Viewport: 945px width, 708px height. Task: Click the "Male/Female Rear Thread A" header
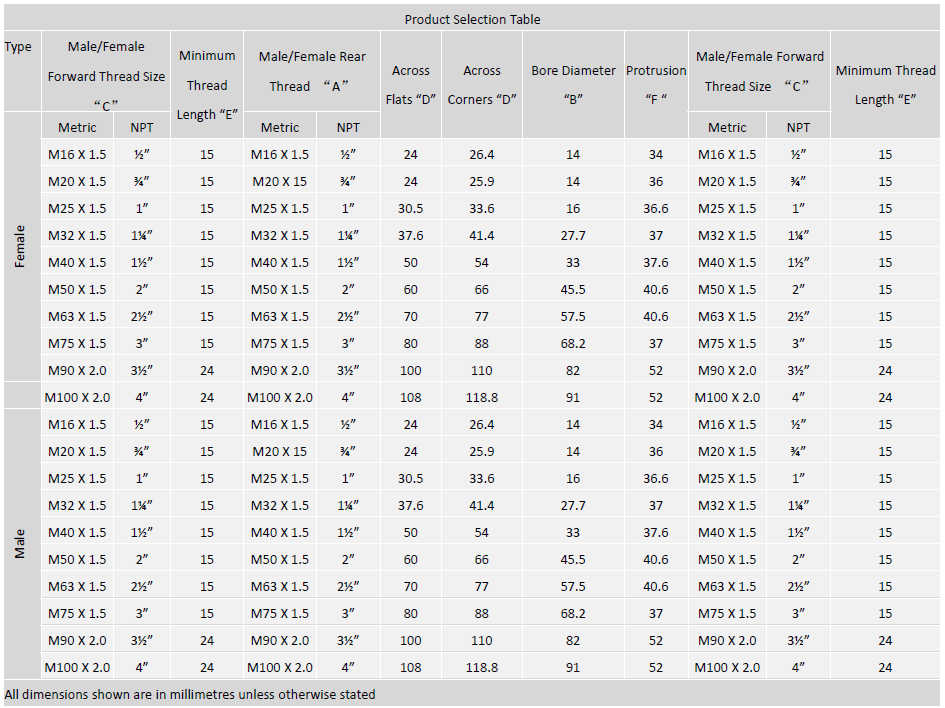[x=311, y=71]
